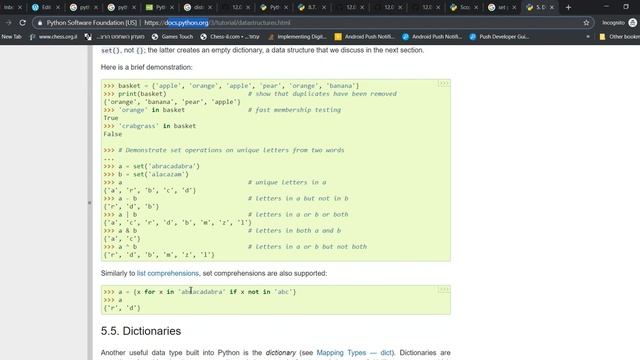Open the 'New Tab' bookmark
The width and height of the screenshot is (640, 360).
11,37
